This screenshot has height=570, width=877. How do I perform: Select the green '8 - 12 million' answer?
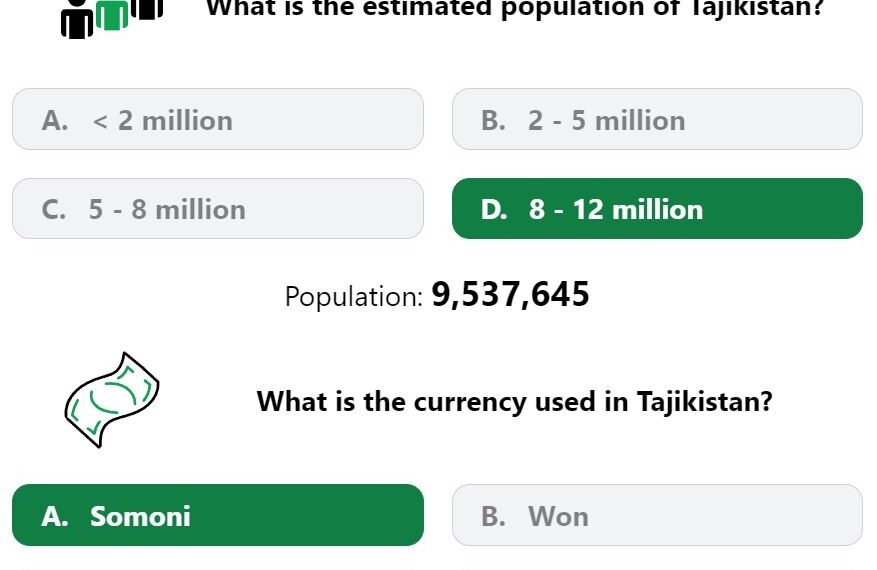coord(657,209)
